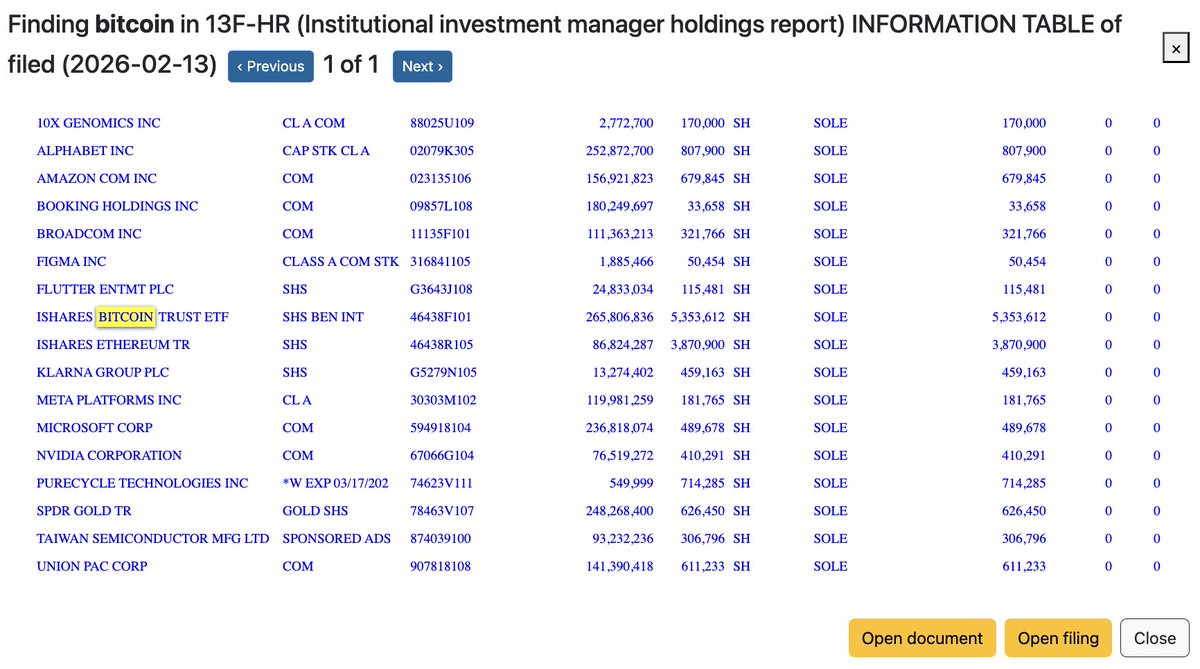This screenshot has width=1200, height=669.
Task: Close the dialog with the X icon
Action: [1174, 46]
